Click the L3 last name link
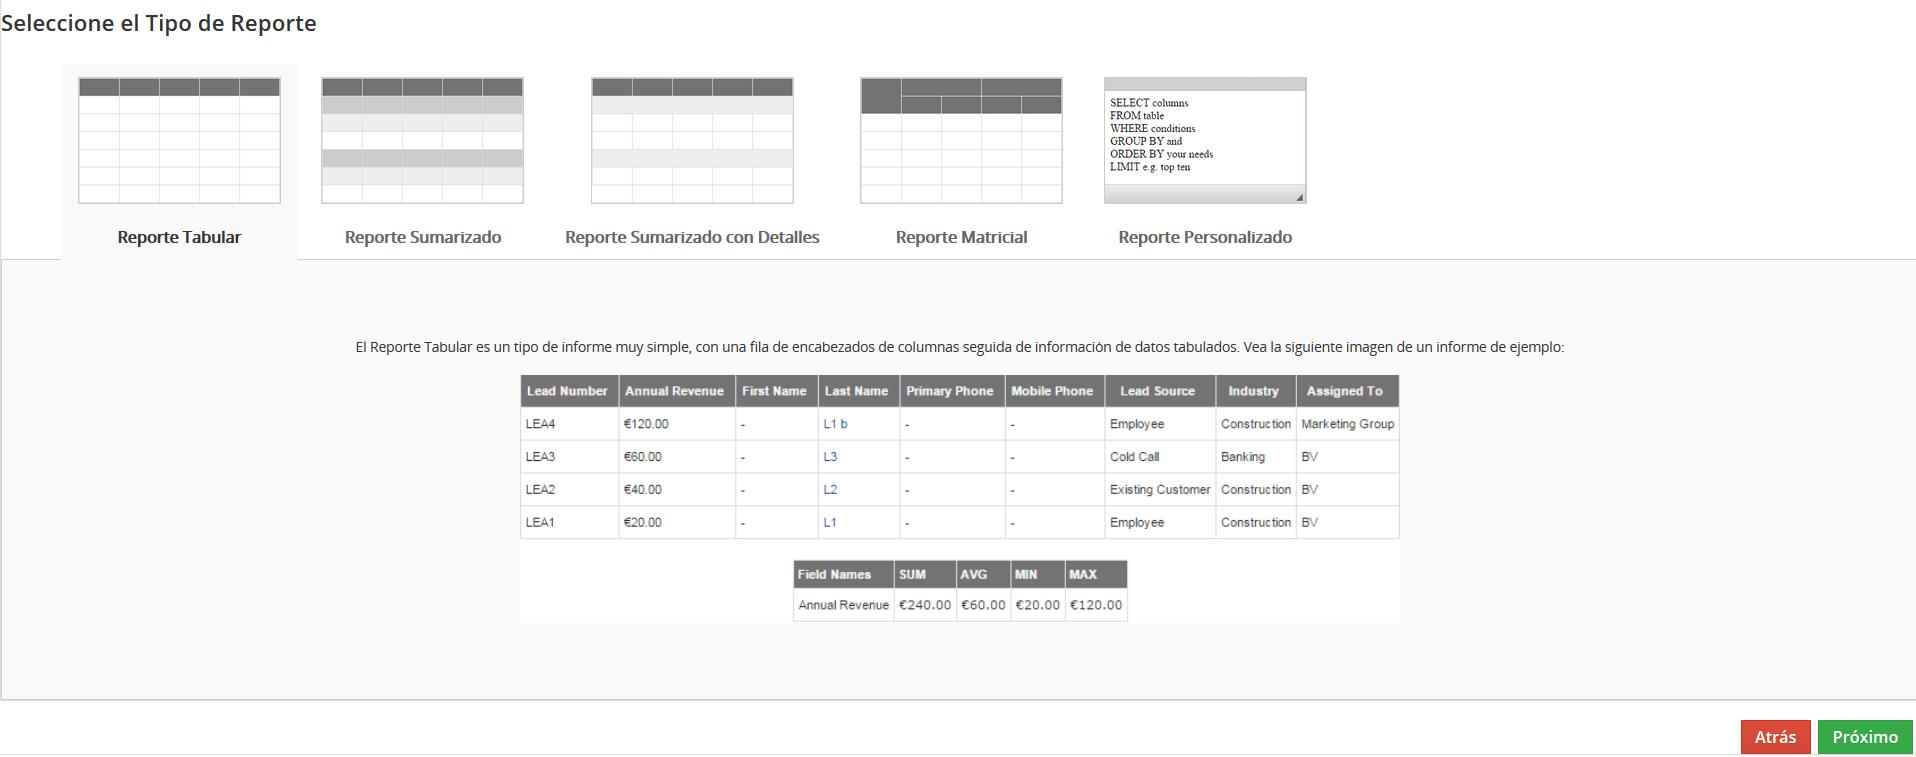 point(830,457)
